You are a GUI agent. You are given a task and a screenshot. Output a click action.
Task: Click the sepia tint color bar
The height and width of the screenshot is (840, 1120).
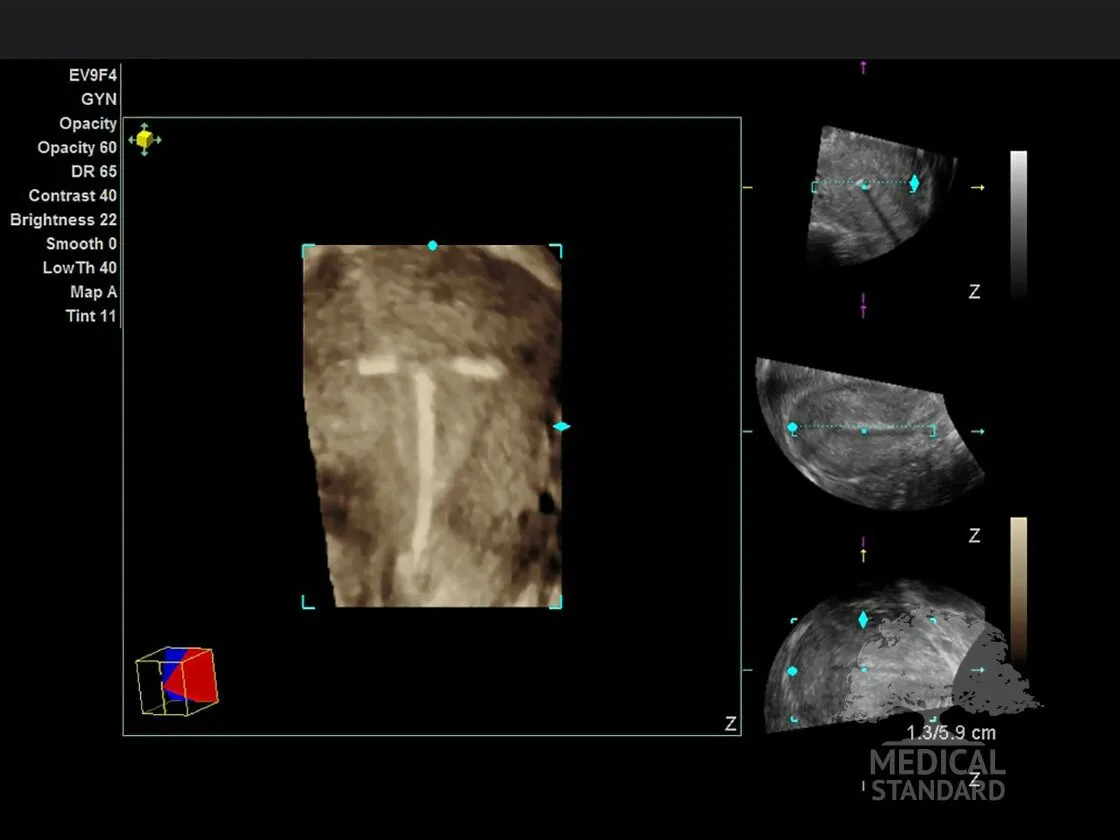(1018, 590)
